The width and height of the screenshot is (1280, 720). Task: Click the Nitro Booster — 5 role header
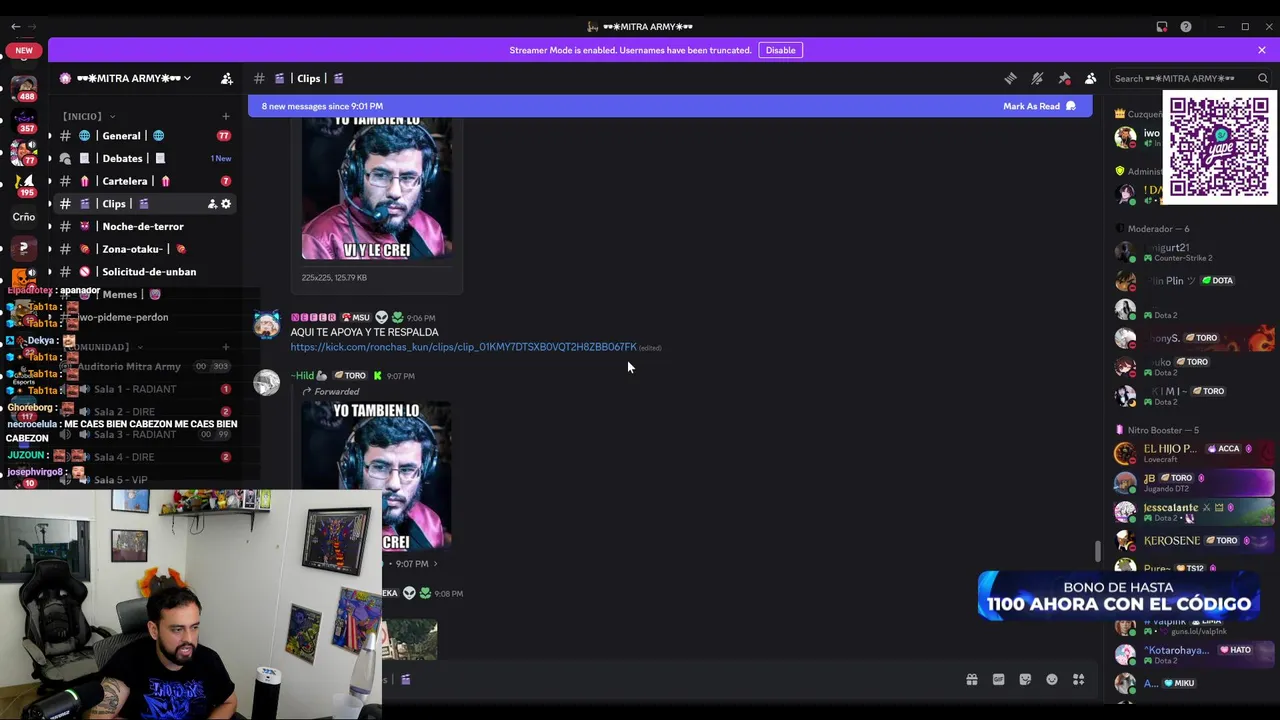pos(1163,430)
